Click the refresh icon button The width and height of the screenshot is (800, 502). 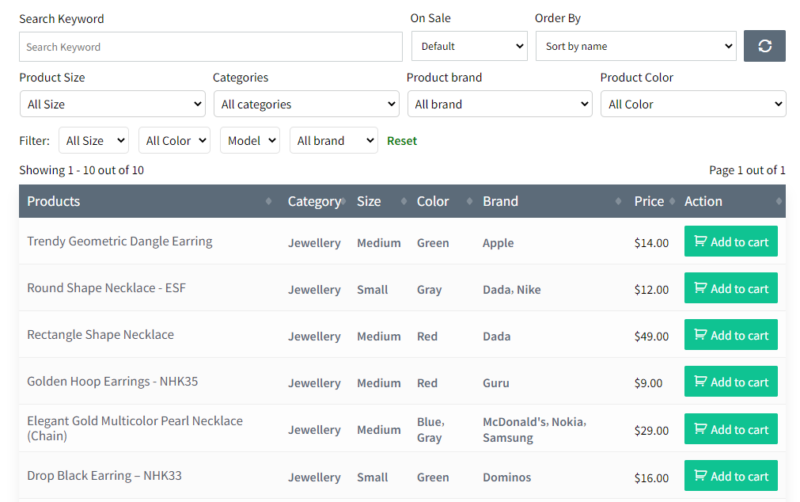tap(764, 46)
